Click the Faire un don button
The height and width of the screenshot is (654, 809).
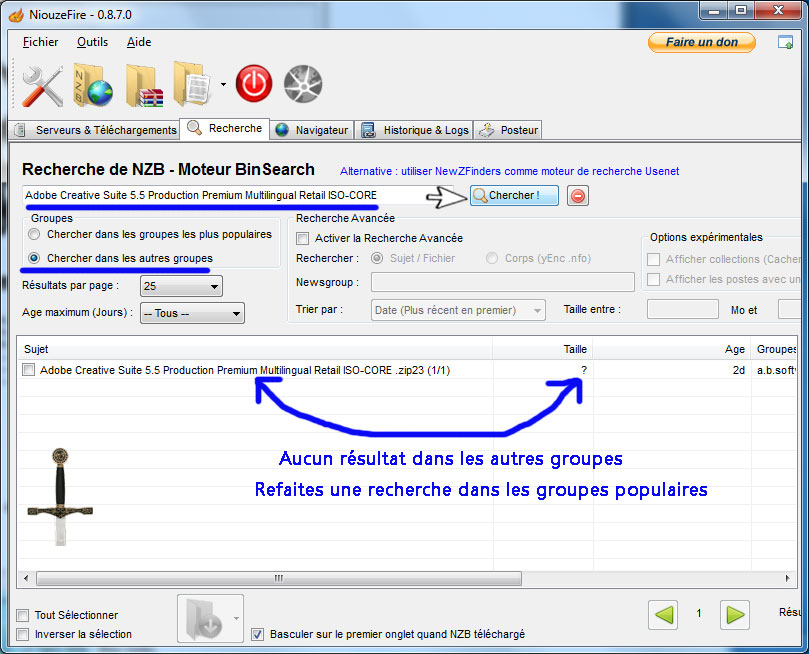click(702, 42)
